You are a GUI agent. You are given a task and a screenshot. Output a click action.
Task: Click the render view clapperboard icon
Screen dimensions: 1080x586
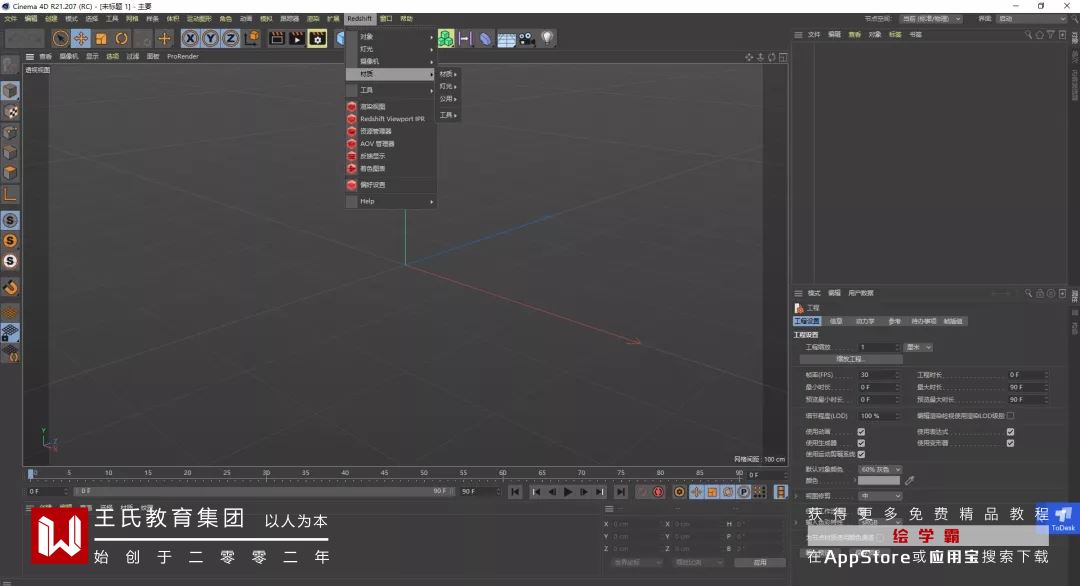(276, 39)
